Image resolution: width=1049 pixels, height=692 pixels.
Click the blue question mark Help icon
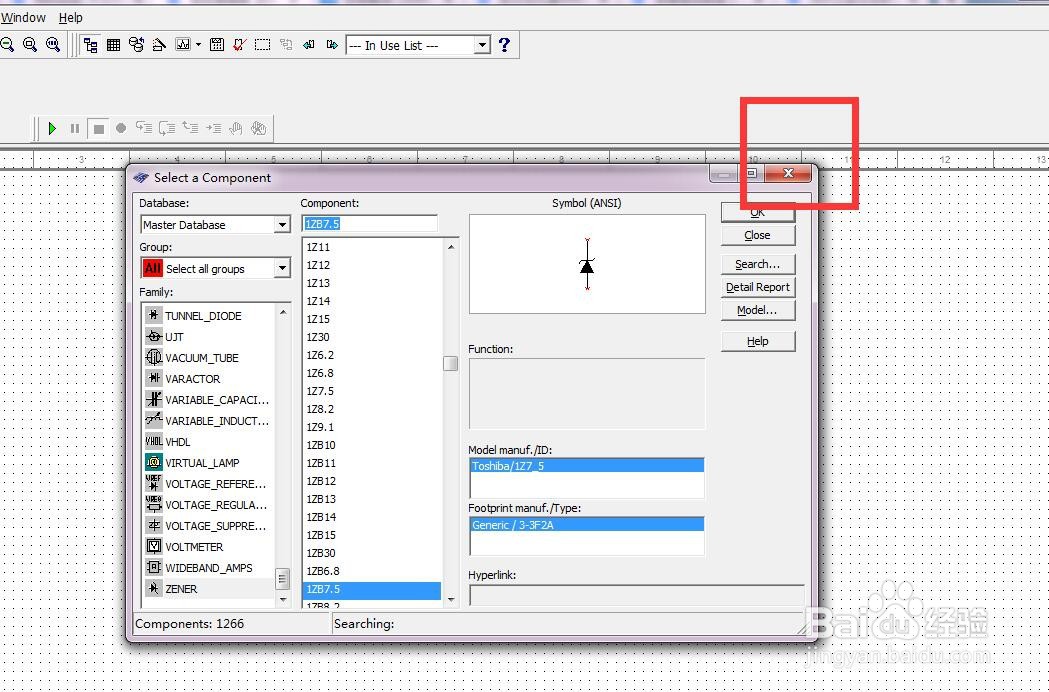504,45
